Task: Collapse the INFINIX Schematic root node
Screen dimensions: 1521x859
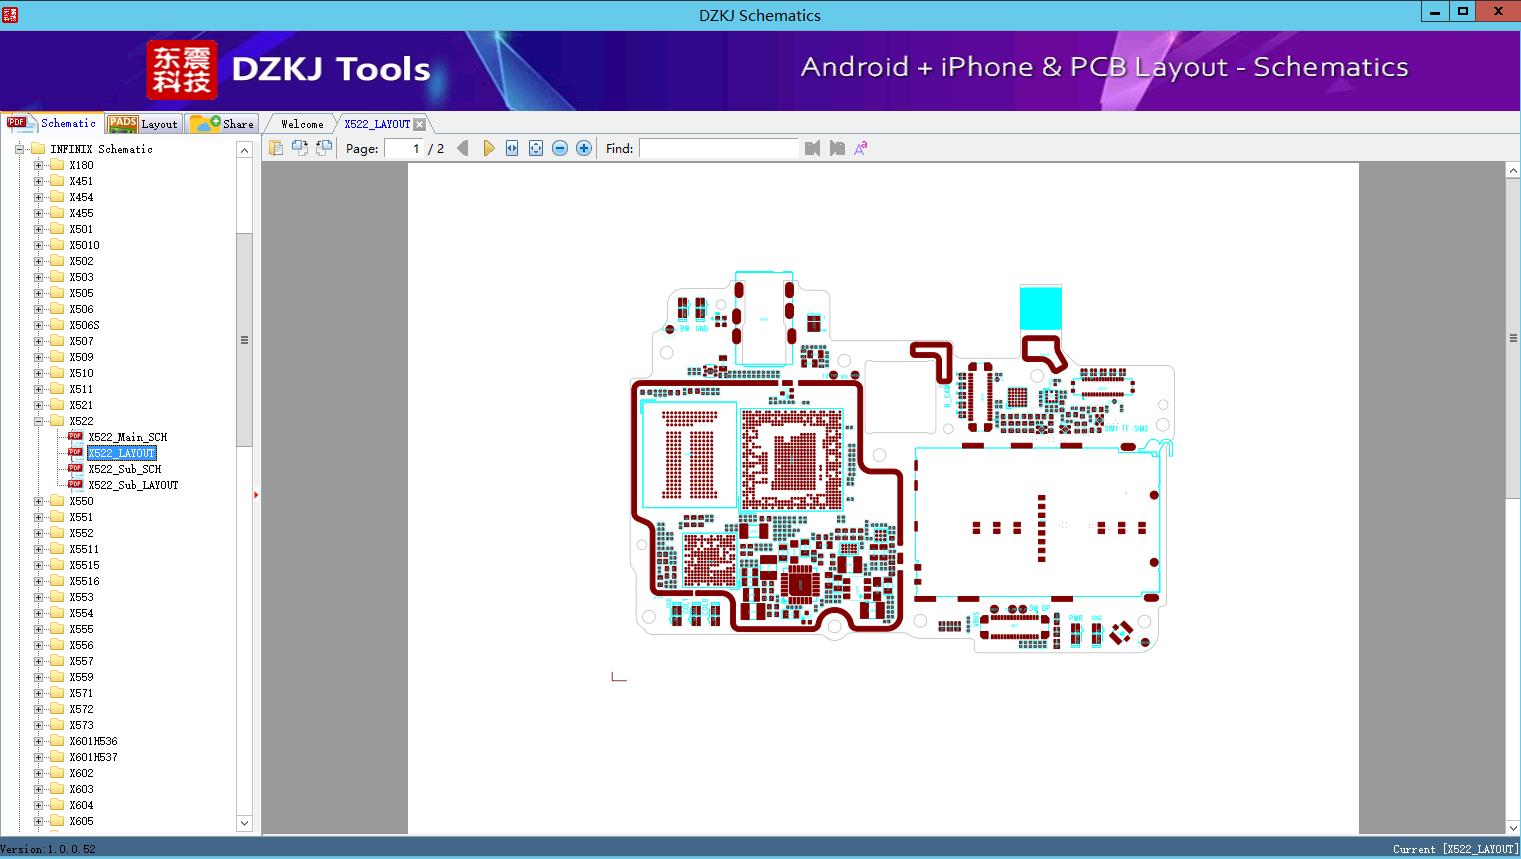Action: (x=19, y=149)
